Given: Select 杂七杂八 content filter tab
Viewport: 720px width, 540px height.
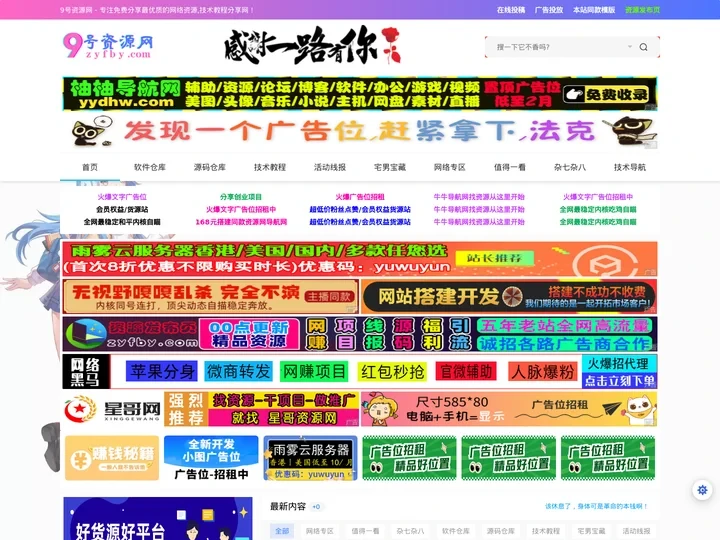Looking at the screenshot, I should pos(411,531).
